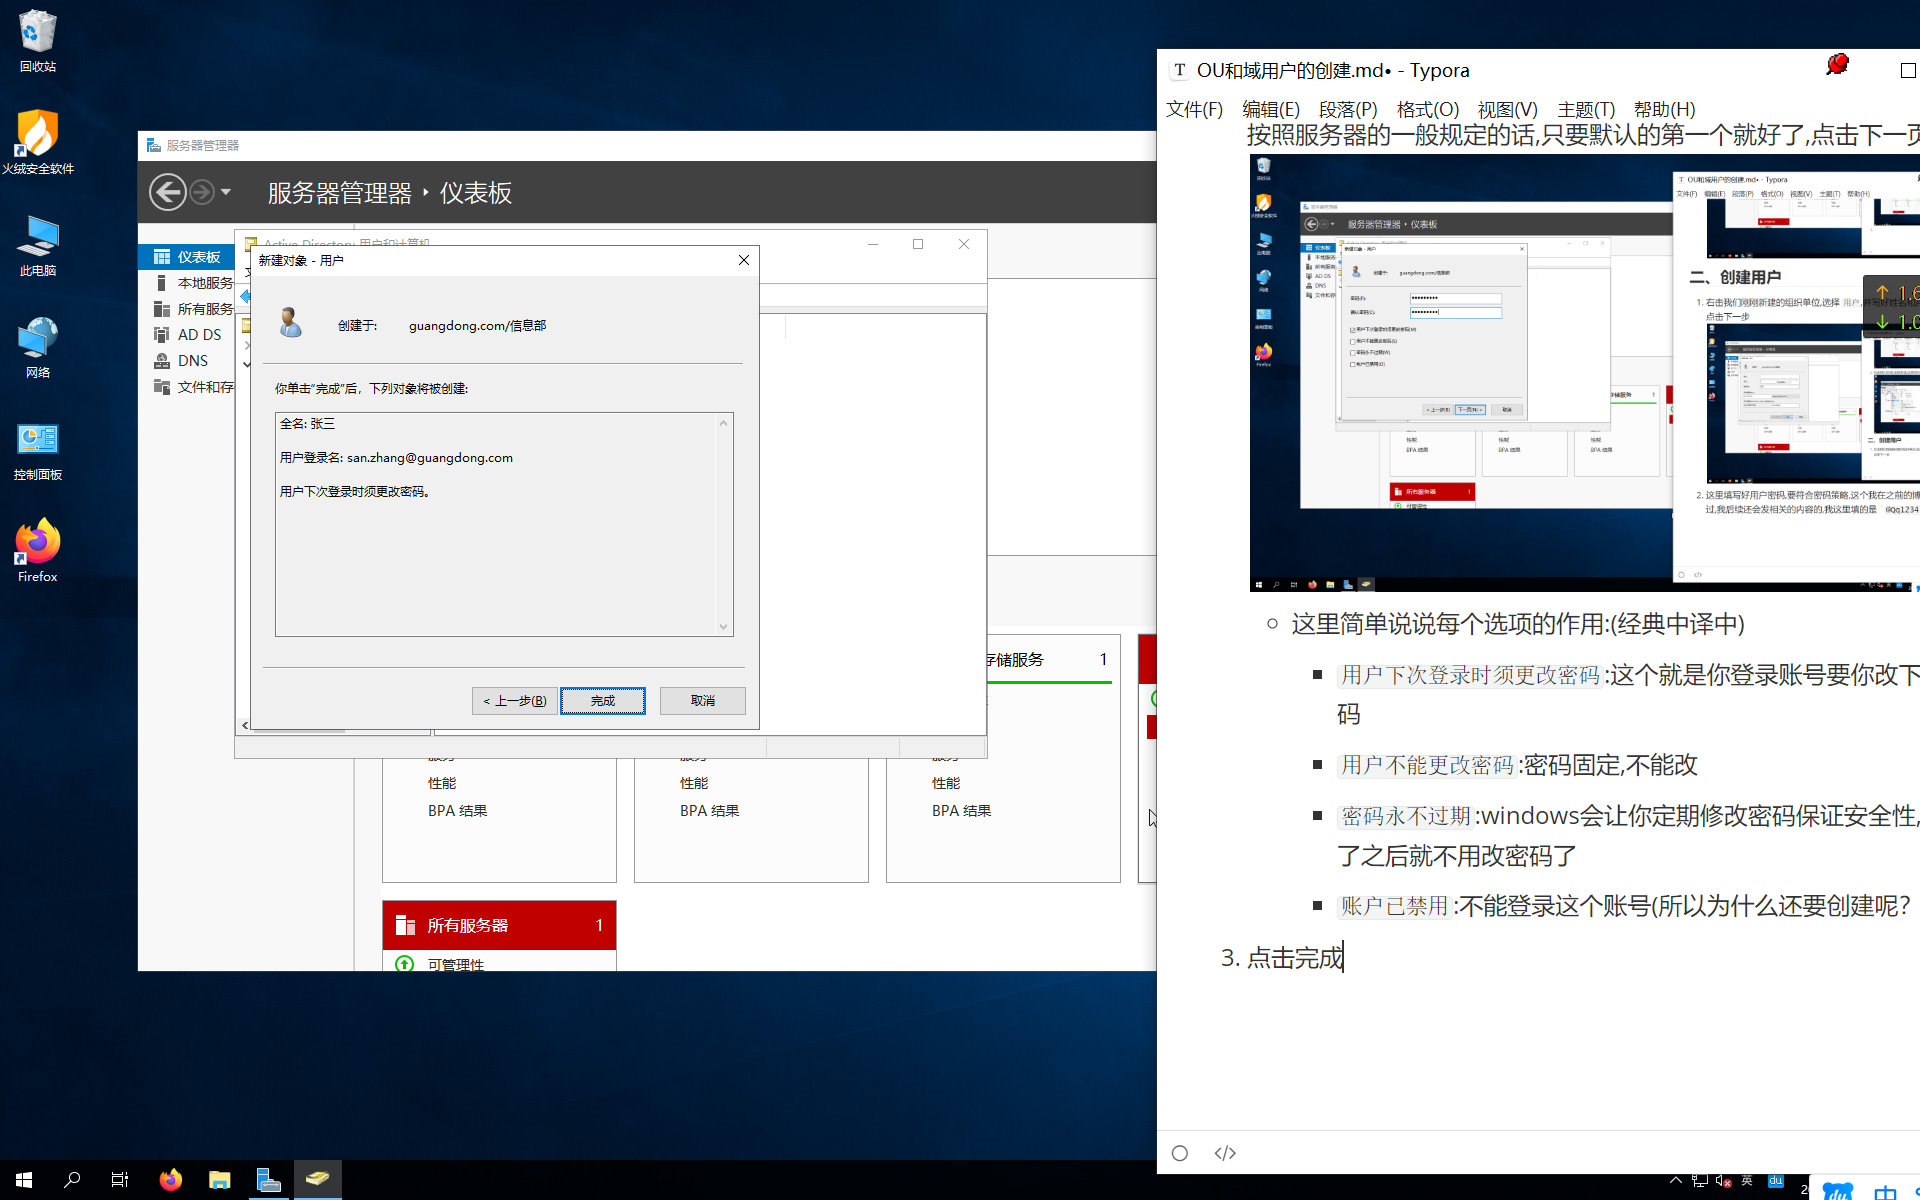Click the summary box scroll-down arrow

pyautogui.click(x=724, y=627)
